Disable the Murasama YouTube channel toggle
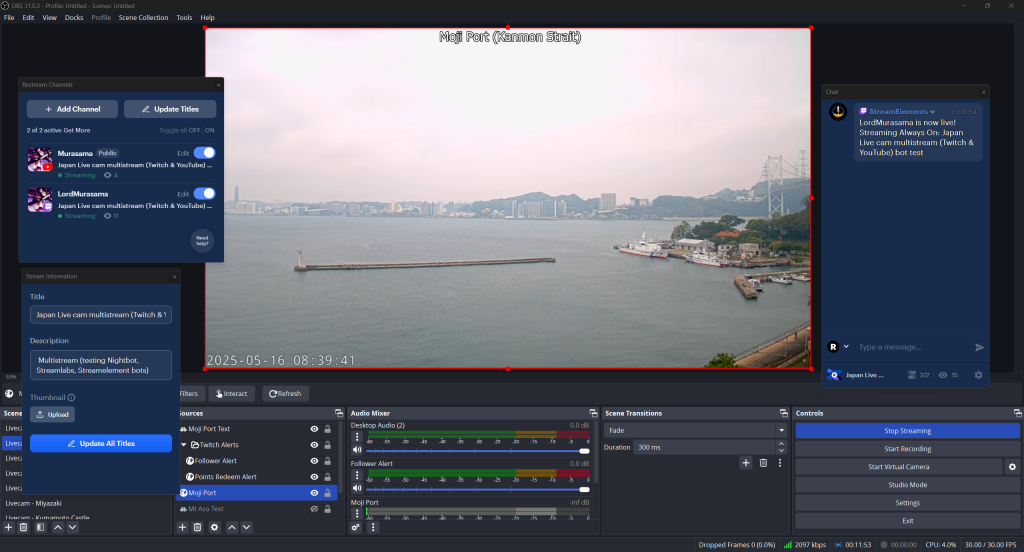This screenshot has height=552, width=1024. pos(204,153)
